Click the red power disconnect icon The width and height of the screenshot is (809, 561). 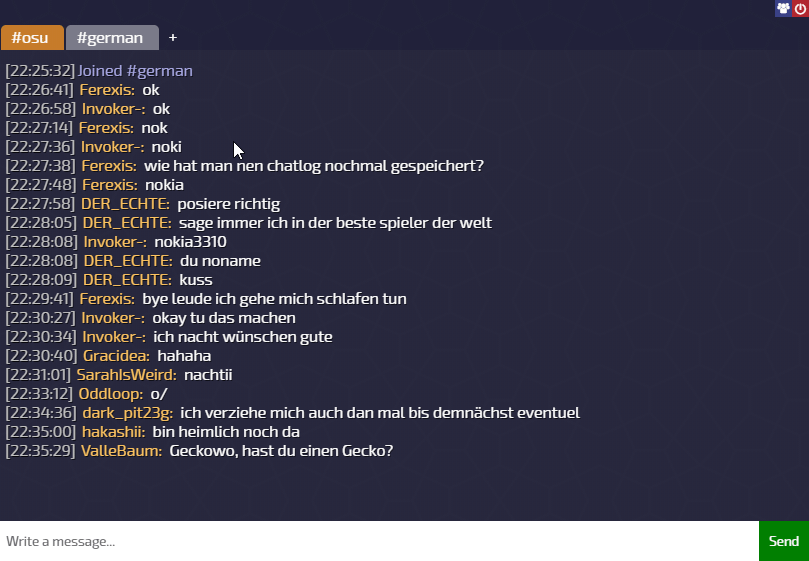(801, 8)
